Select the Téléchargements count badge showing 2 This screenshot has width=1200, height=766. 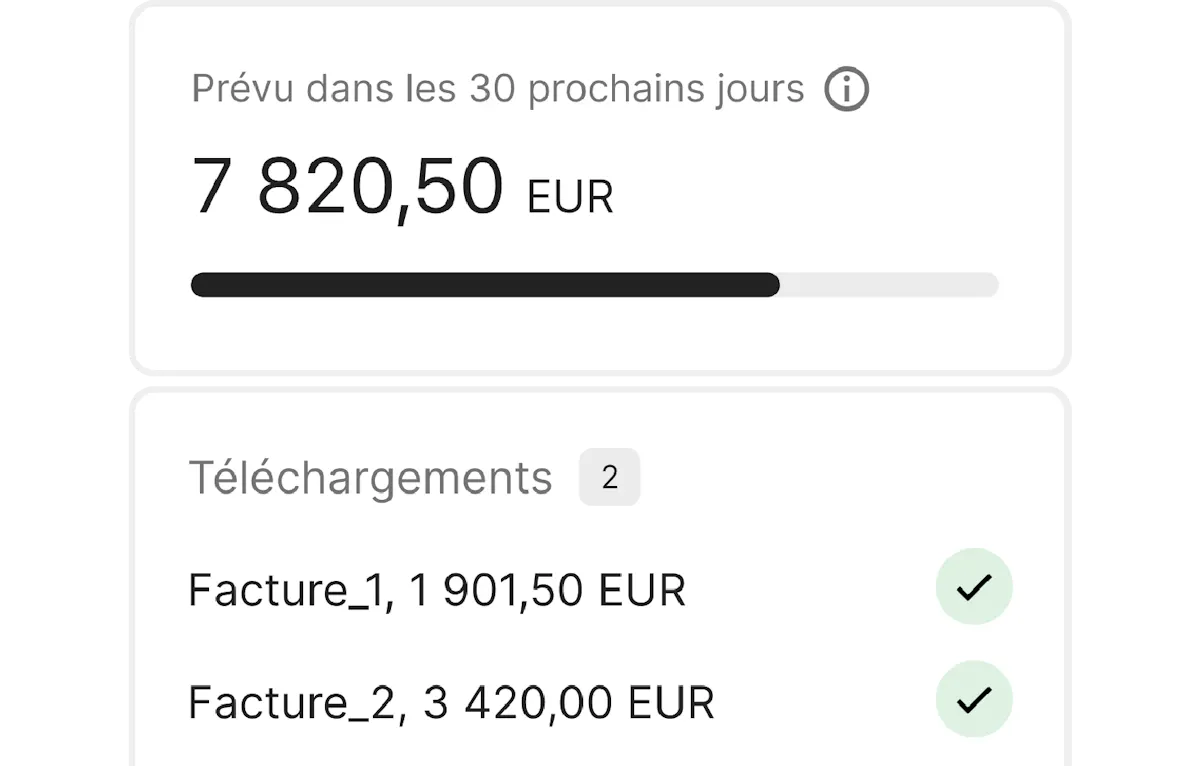(609, 478)
